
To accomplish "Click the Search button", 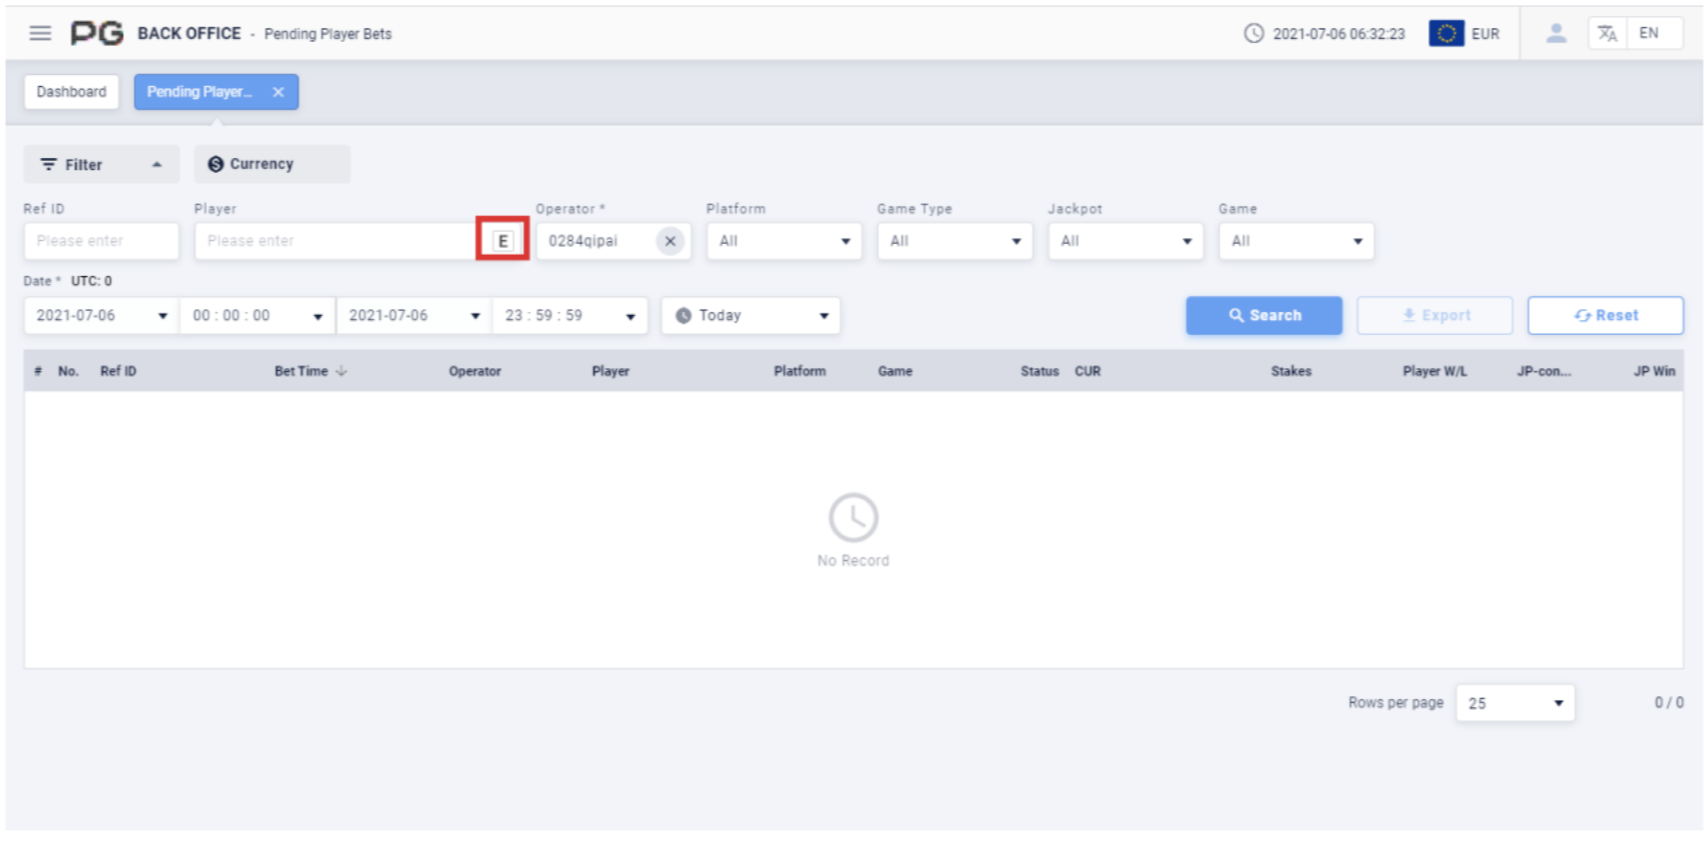I will coord(1264,316).
